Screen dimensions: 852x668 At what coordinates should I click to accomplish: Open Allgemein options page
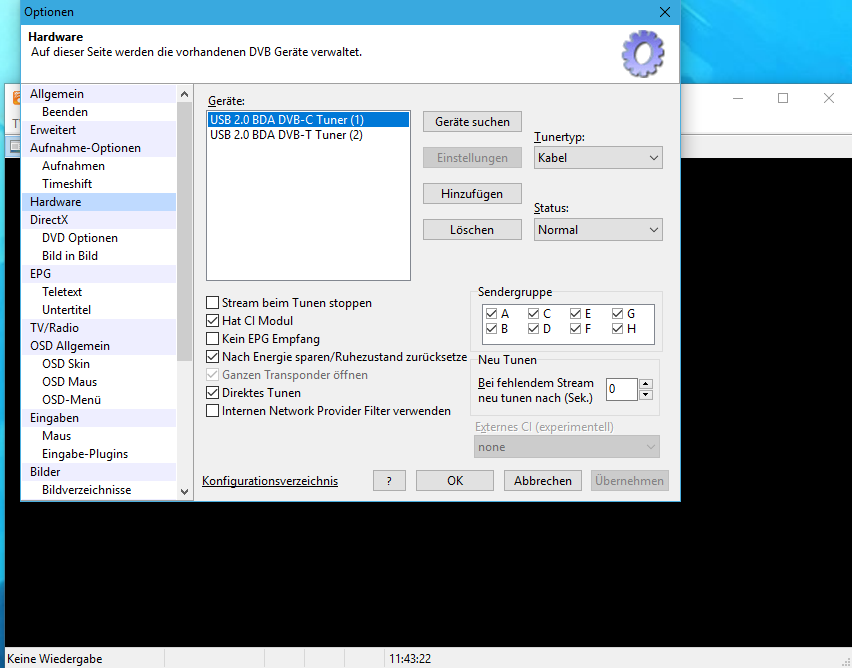99,94
